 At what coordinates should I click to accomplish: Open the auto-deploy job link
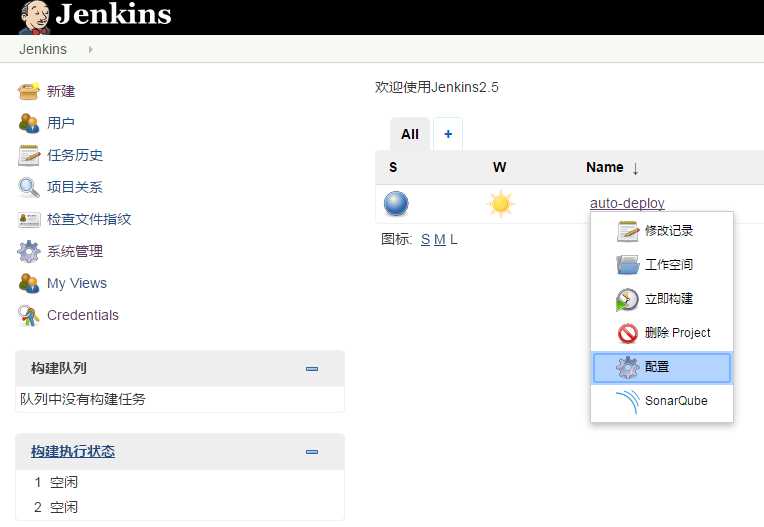(627, 203)
